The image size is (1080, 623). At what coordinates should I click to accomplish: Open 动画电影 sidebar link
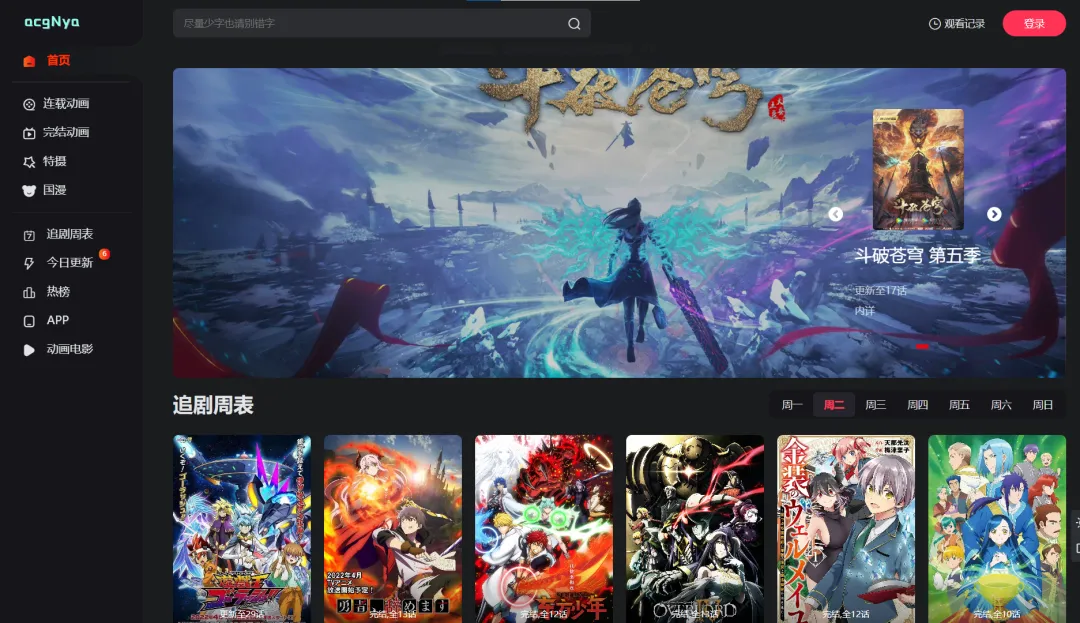(x=70, y=349)
